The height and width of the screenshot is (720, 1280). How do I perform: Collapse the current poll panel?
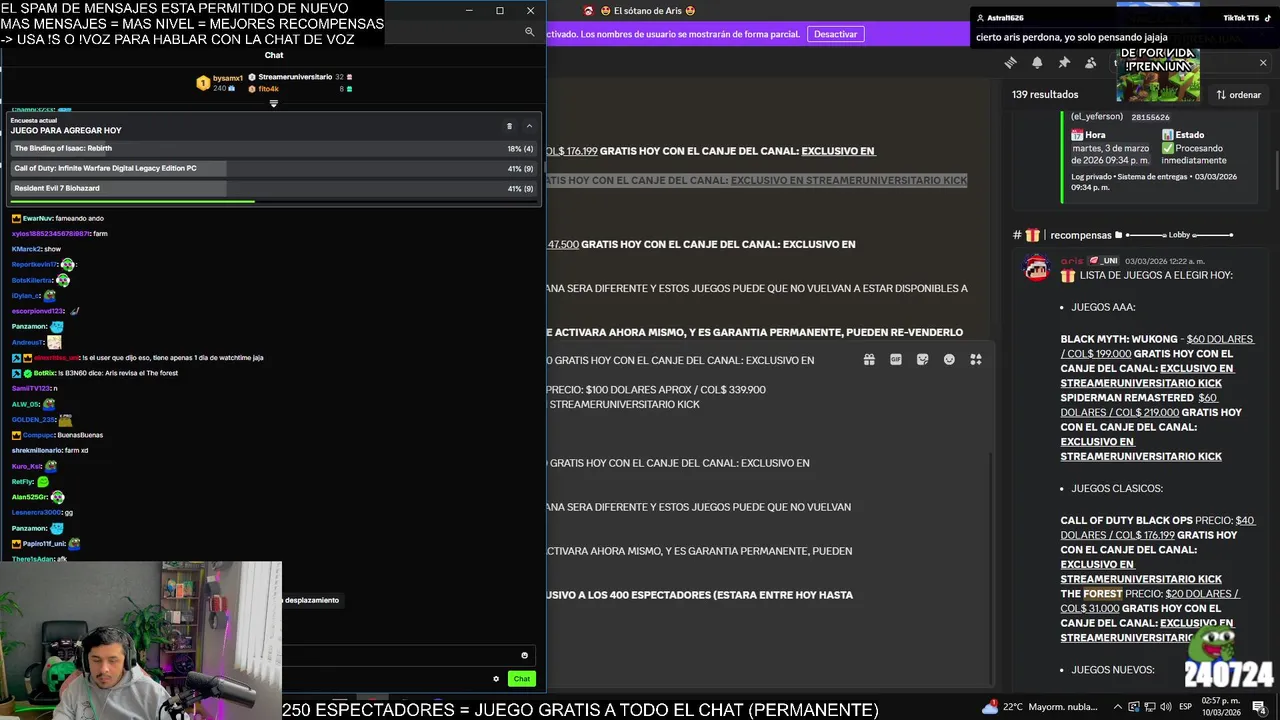[529, 126]
